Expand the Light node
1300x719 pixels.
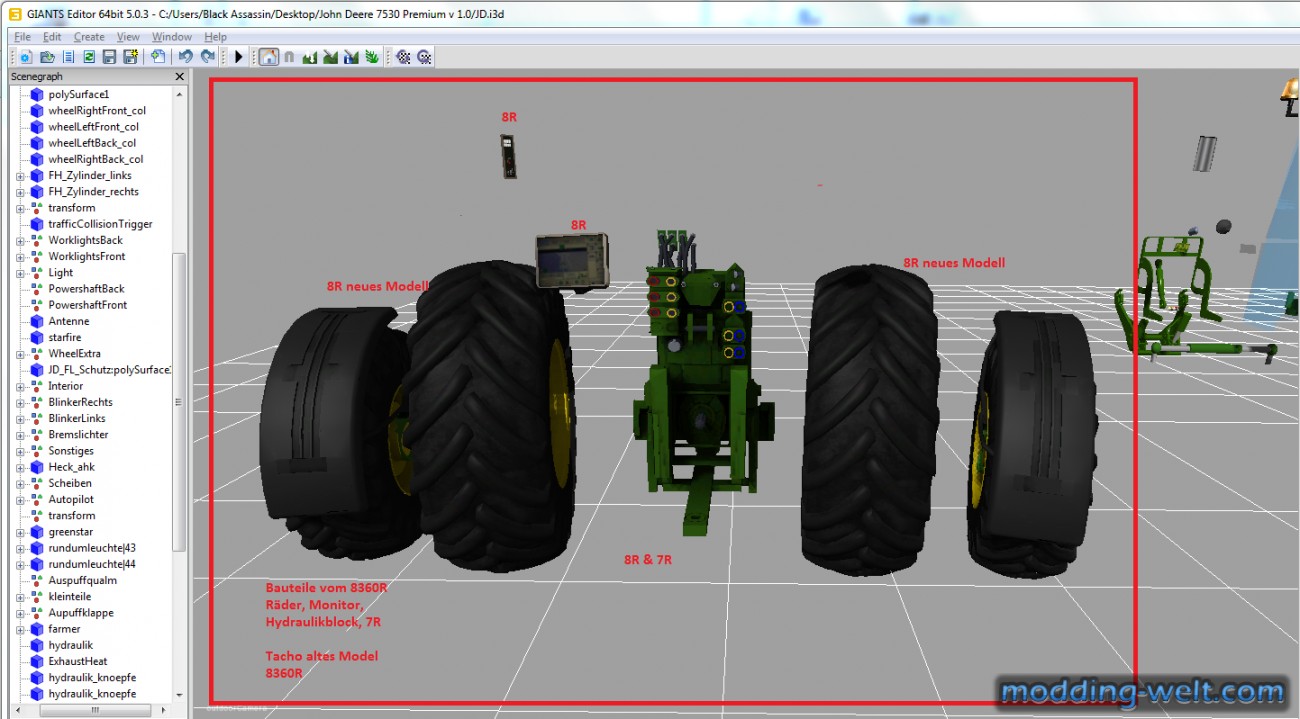(x=20, y=273)
